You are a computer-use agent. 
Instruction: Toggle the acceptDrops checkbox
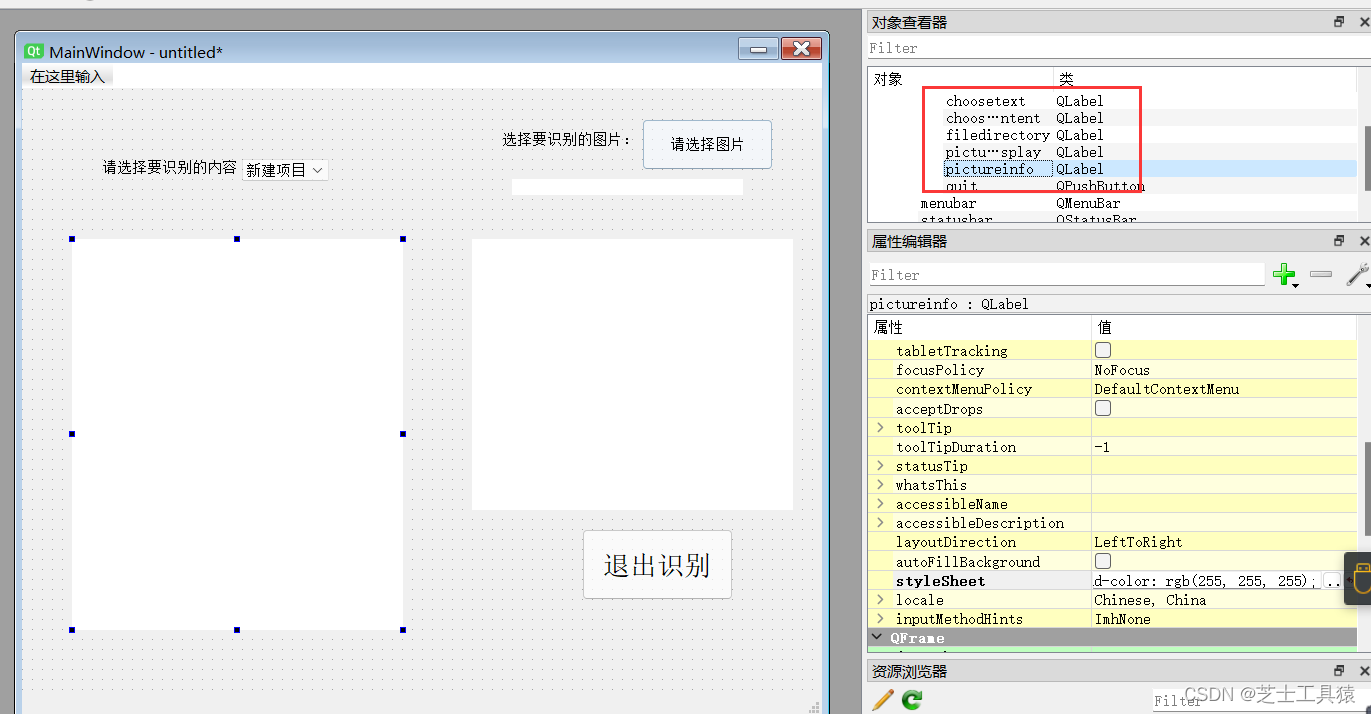tap(1103, 408)
